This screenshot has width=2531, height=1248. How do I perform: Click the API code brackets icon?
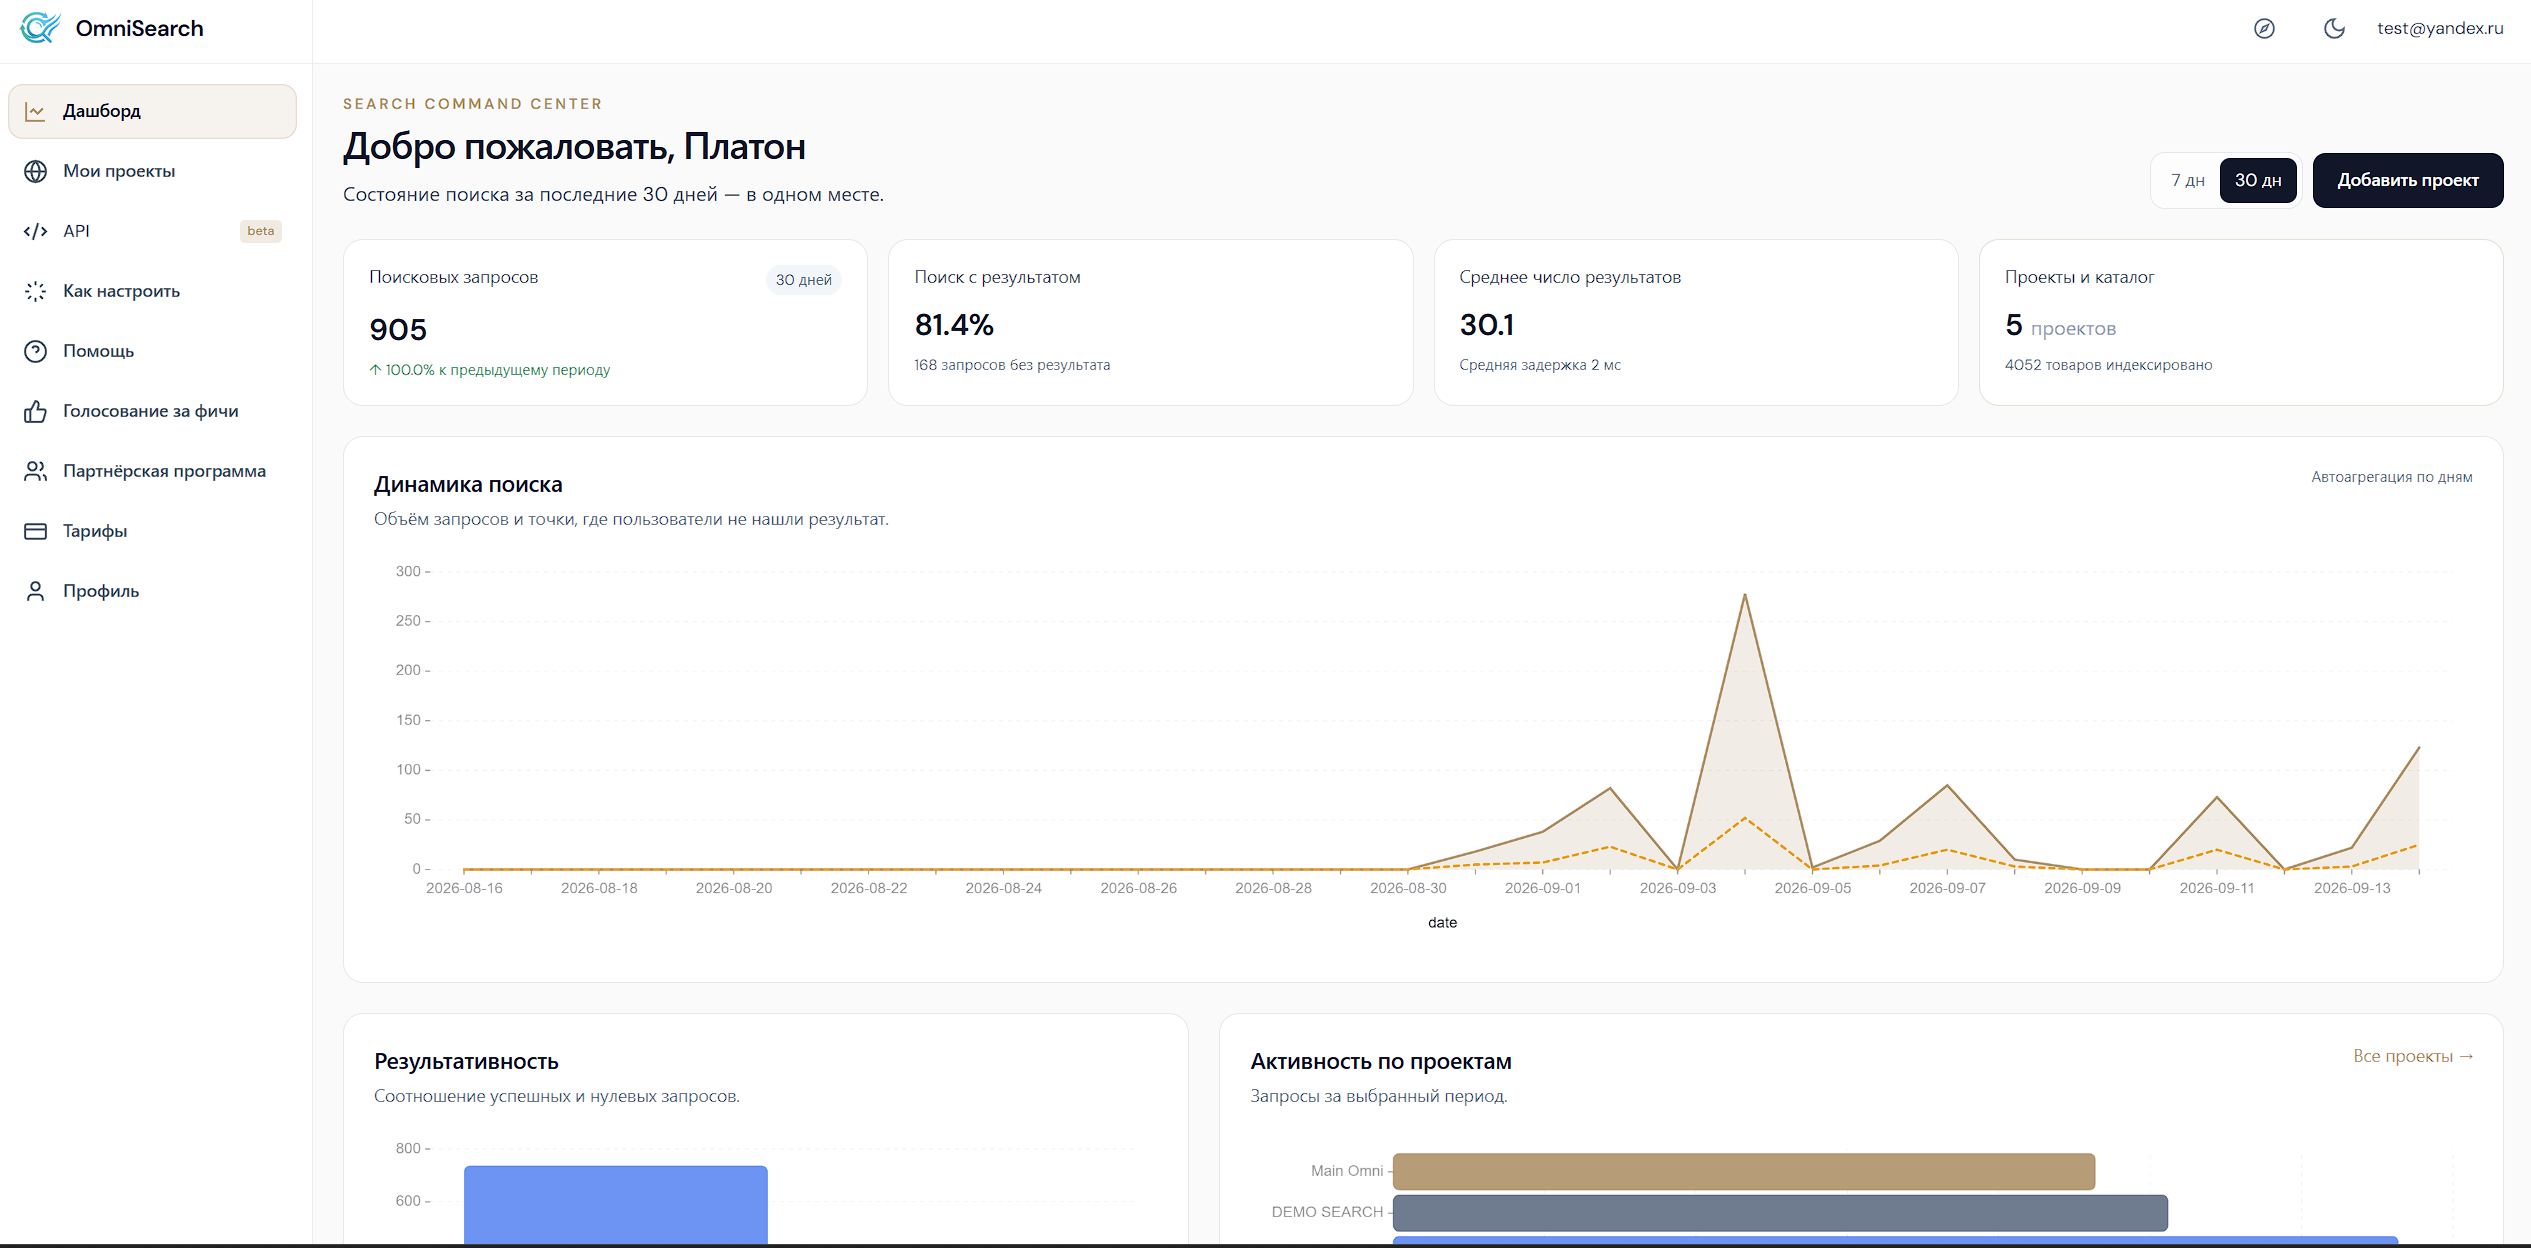(35, 231)
